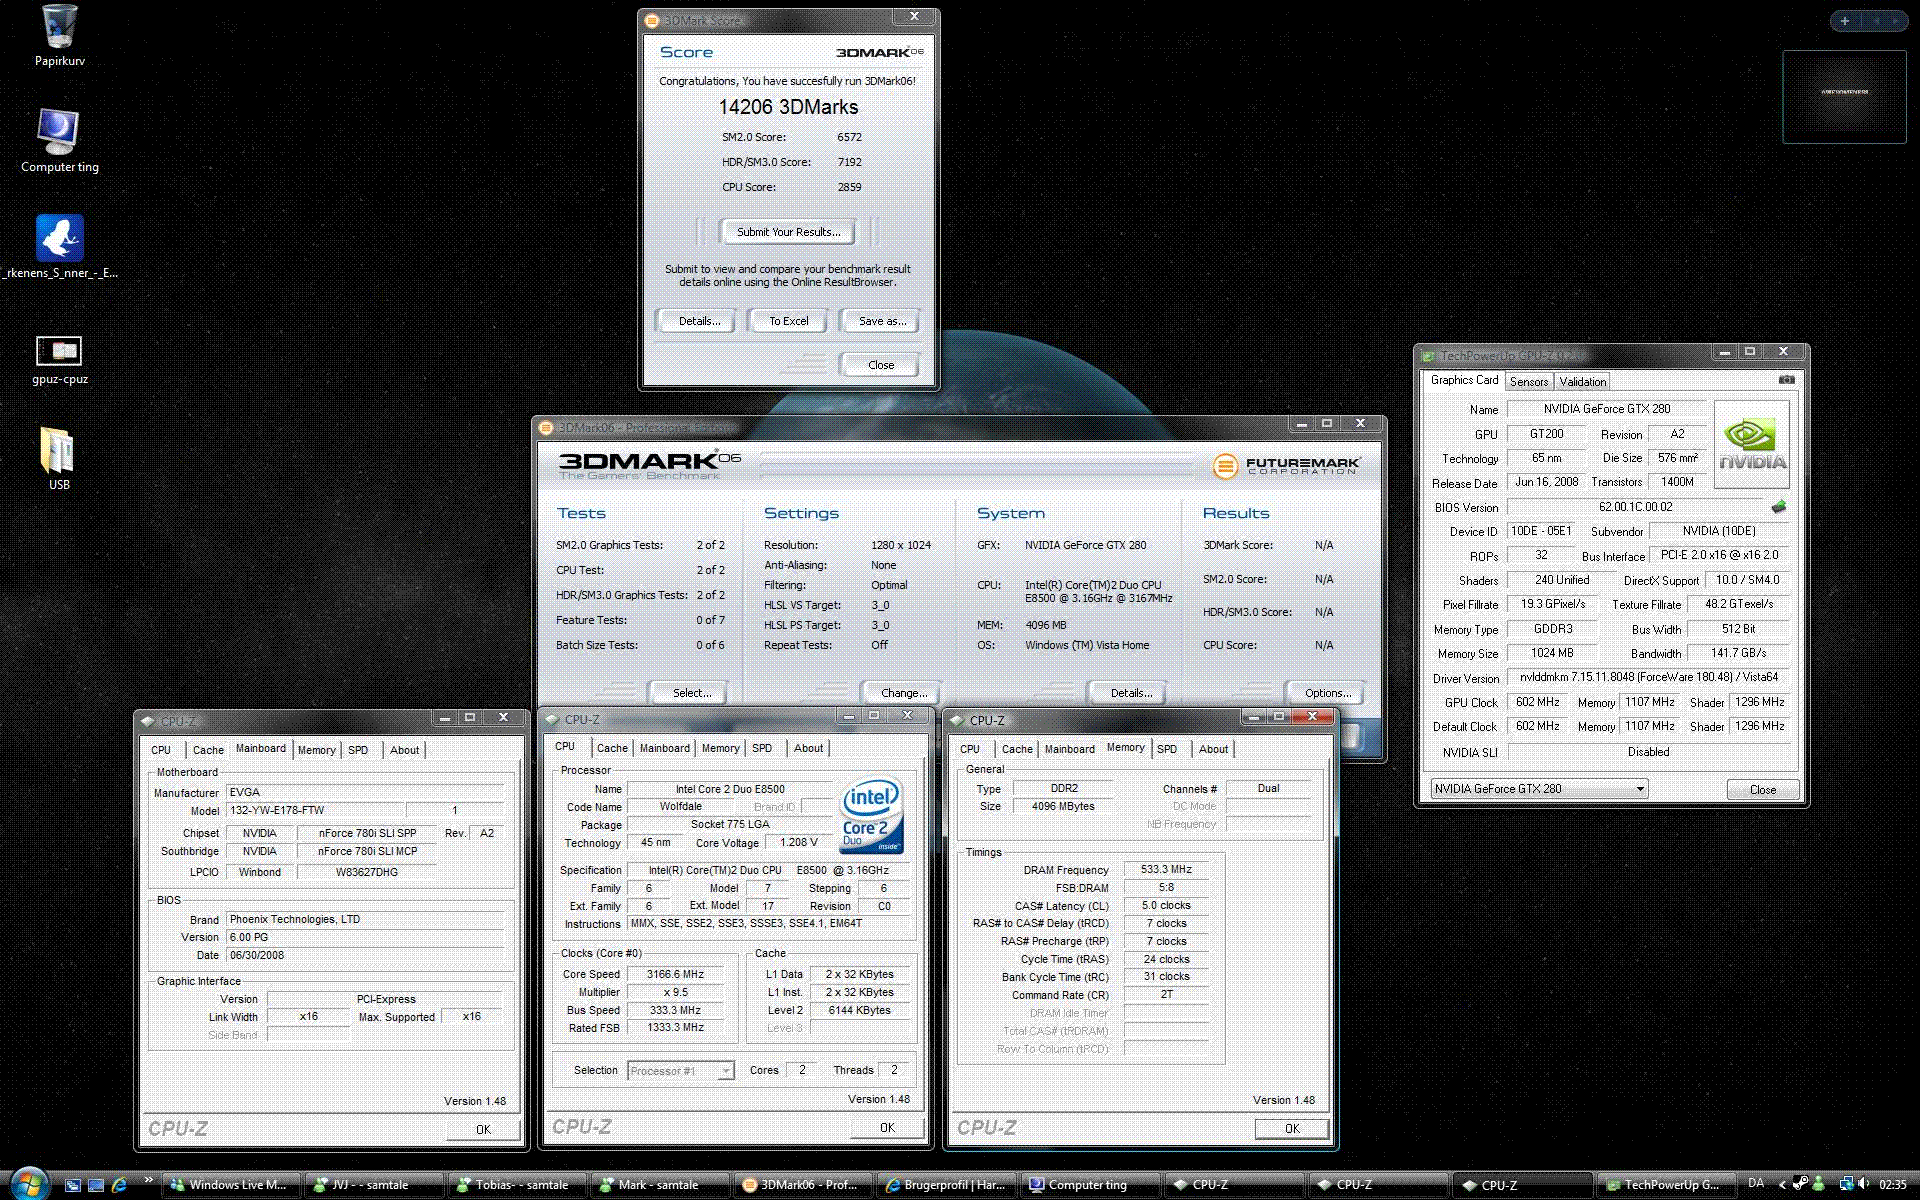The image size is (1920, 1200).
Task: Open the Papirkurv recycle bin icon
Action: 59,28
